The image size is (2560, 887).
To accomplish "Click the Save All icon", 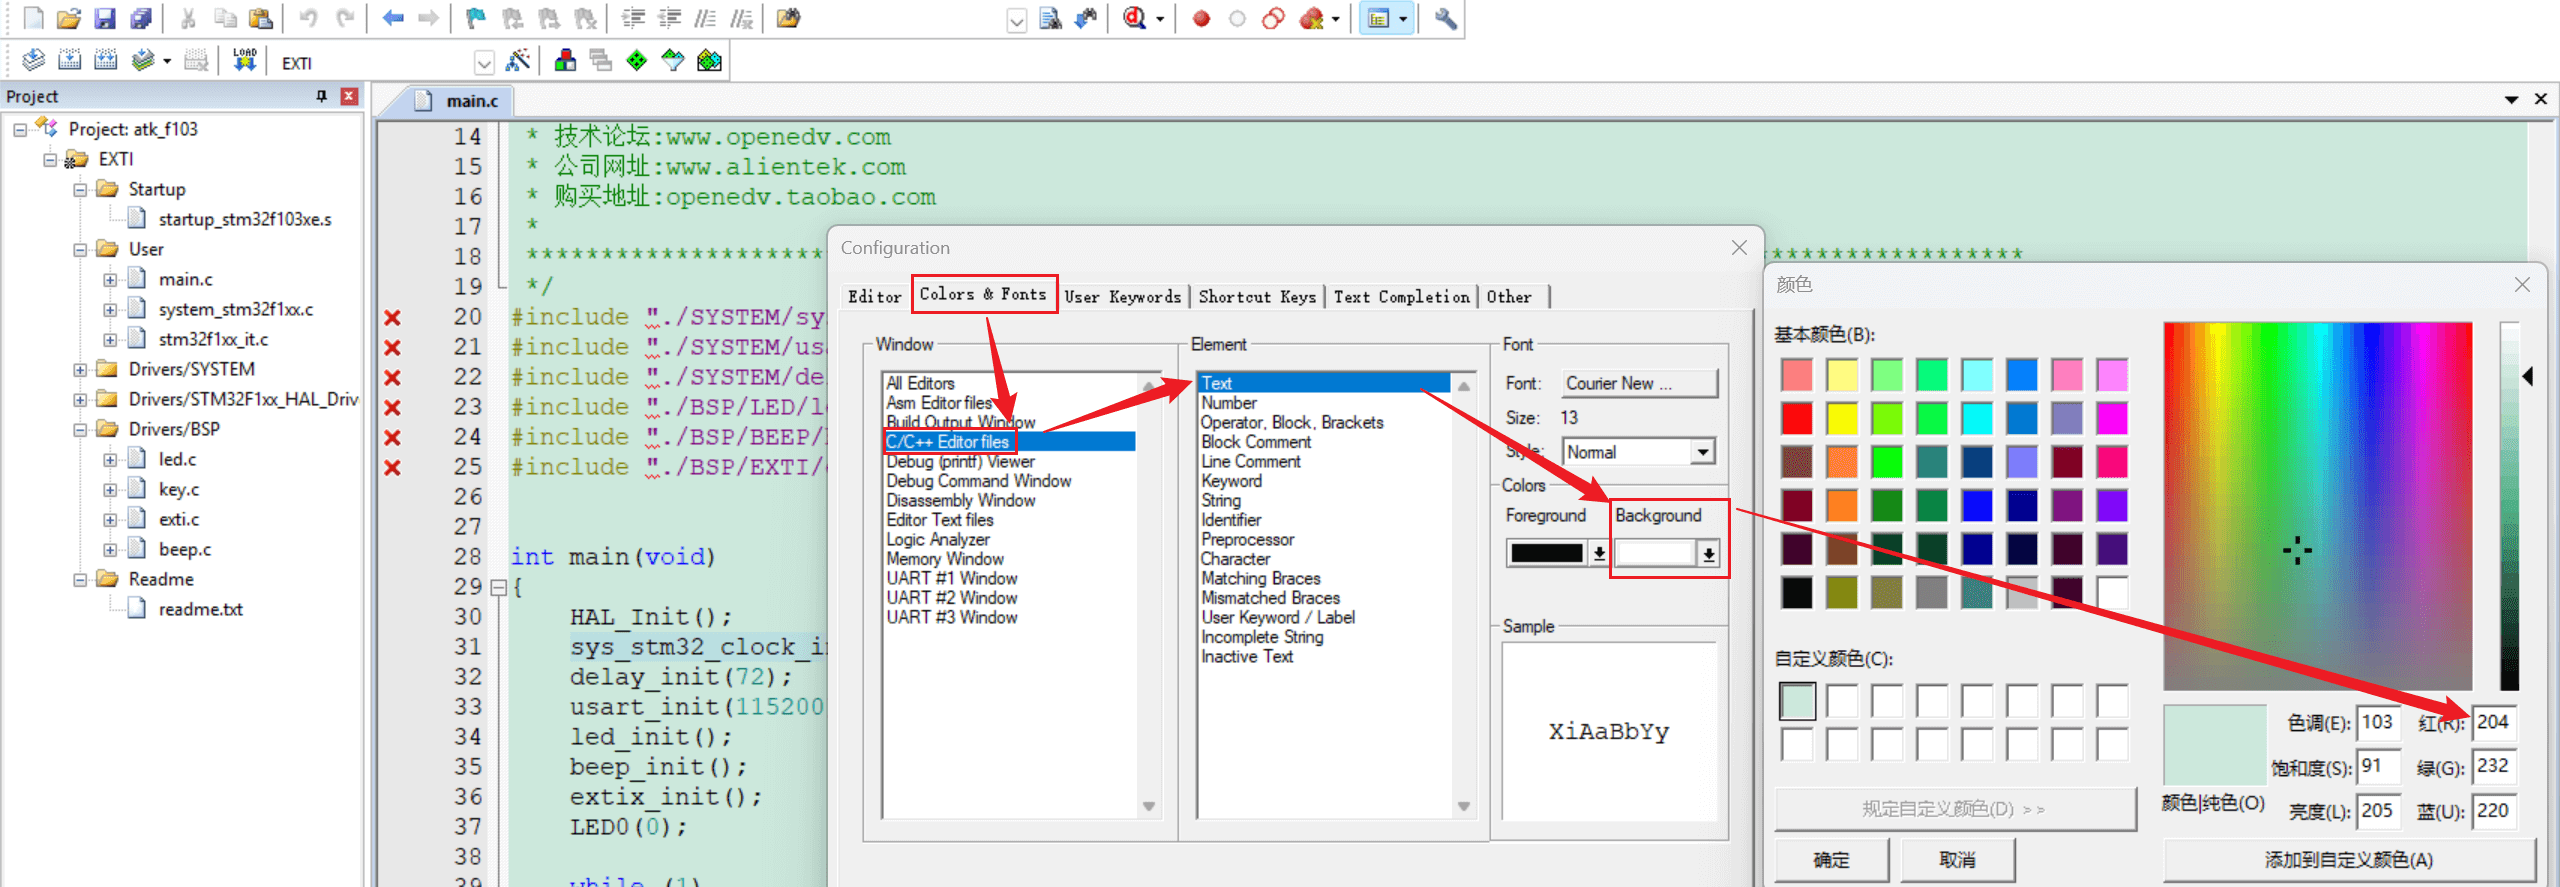I will click(141, 18).
